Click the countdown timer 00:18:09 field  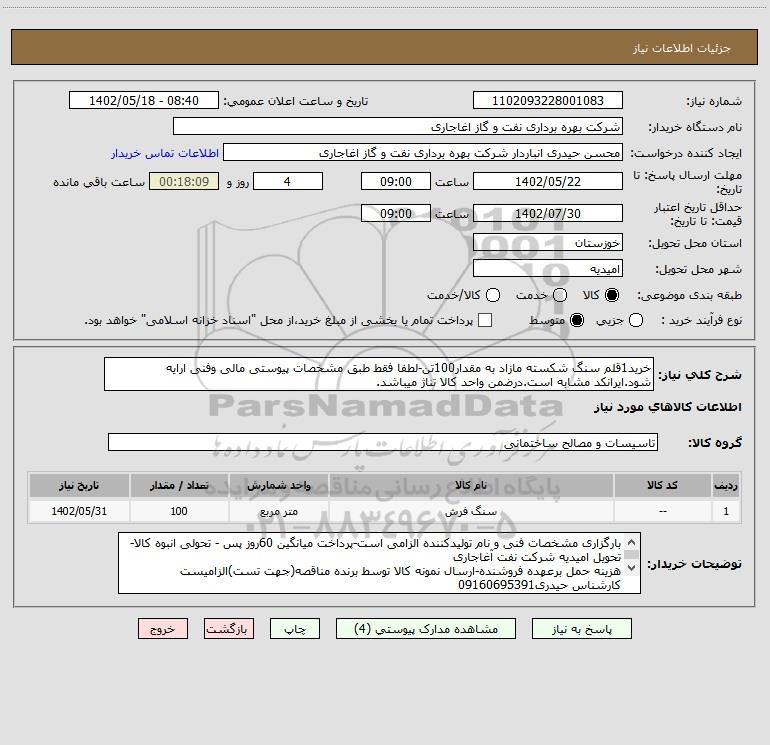184,181
